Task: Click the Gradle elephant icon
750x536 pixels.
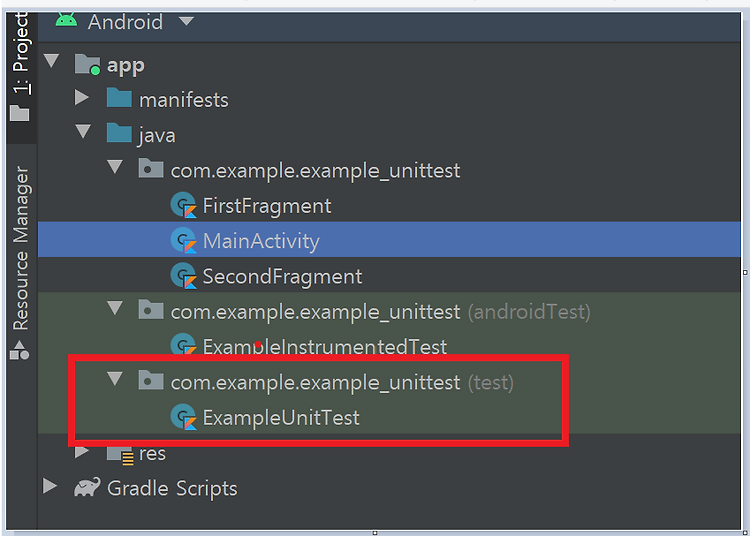Action: pyautogui.click(x=87, y=487)
